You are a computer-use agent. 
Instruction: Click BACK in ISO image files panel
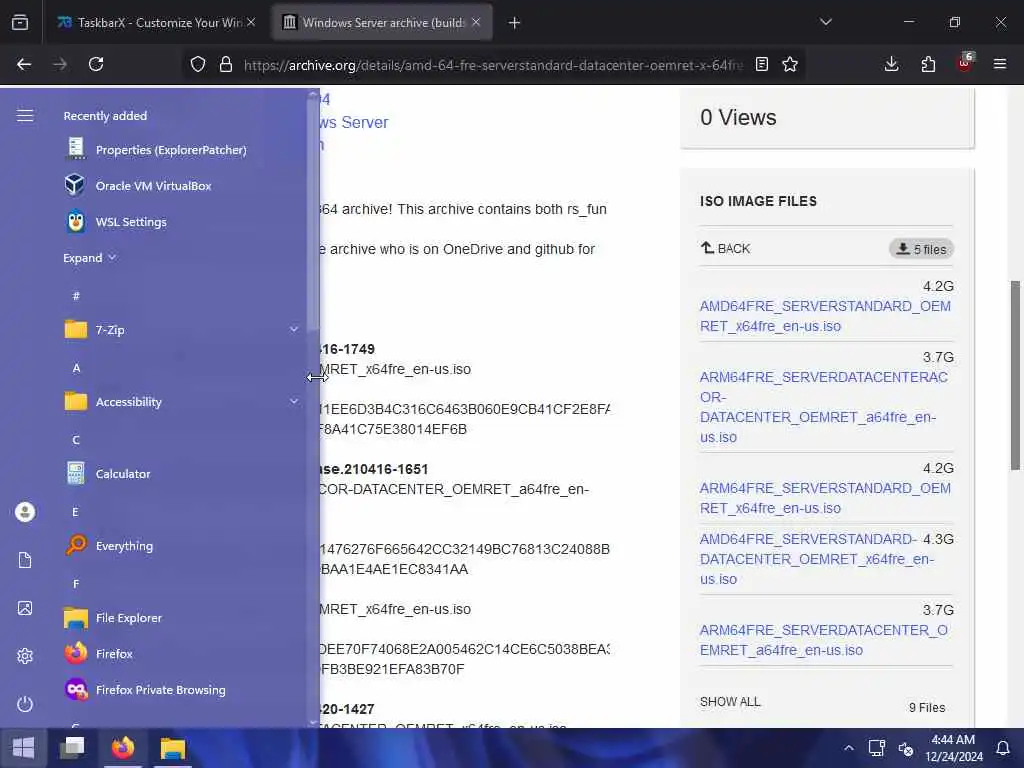tap(726, 248)
